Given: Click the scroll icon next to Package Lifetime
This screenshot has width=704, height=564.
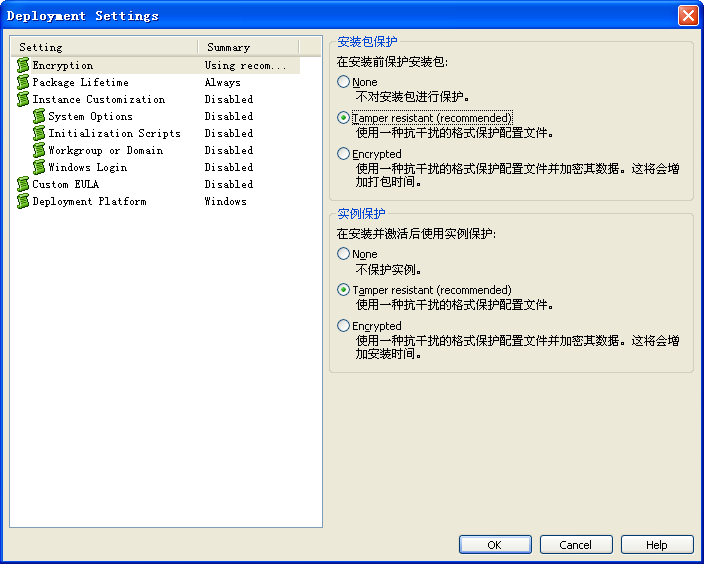Looking at the screenshot, I should click(23, 82).
